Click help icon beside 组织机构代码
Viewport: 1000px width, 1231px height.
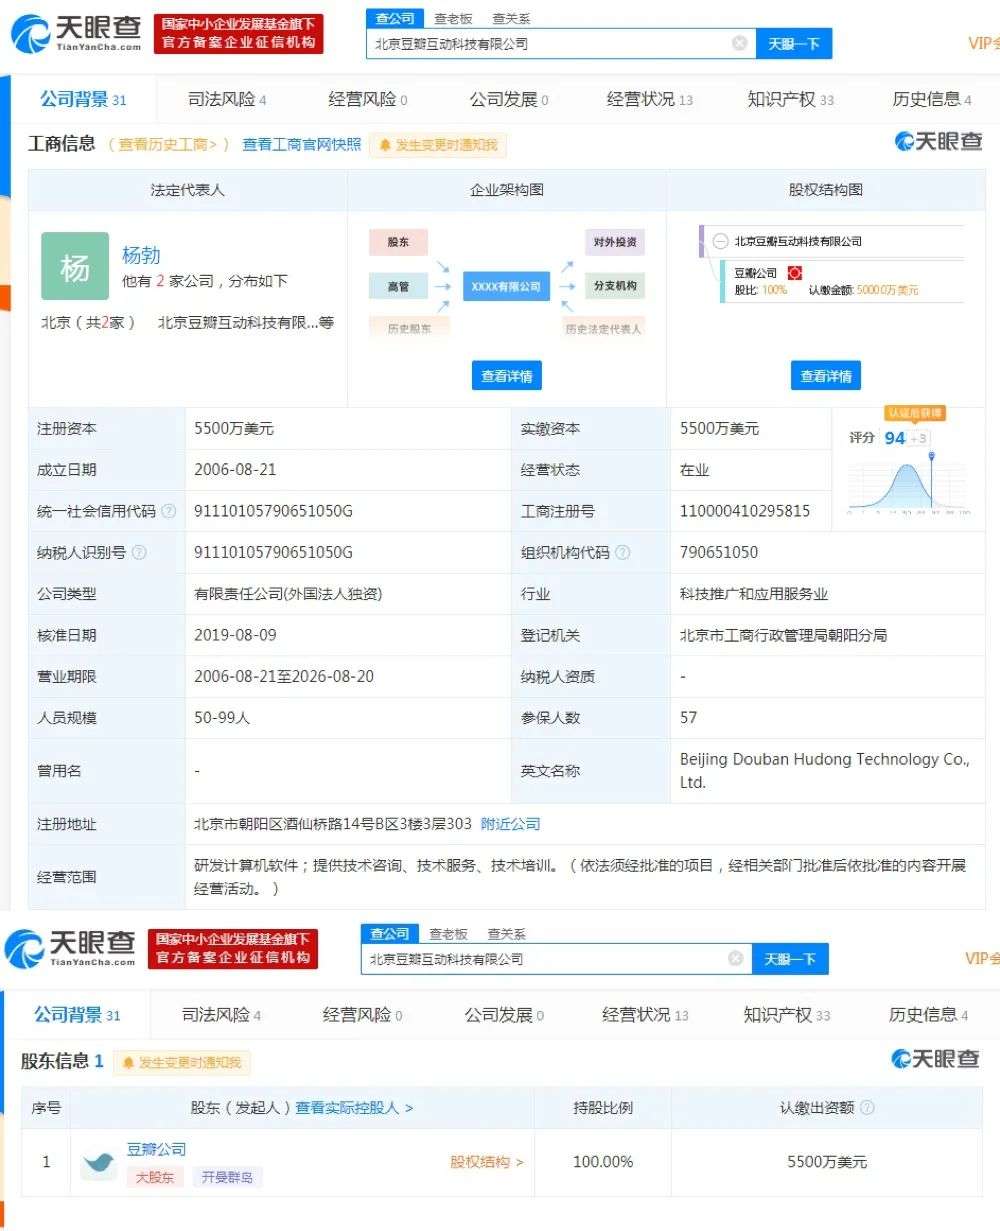coord(622,552)
